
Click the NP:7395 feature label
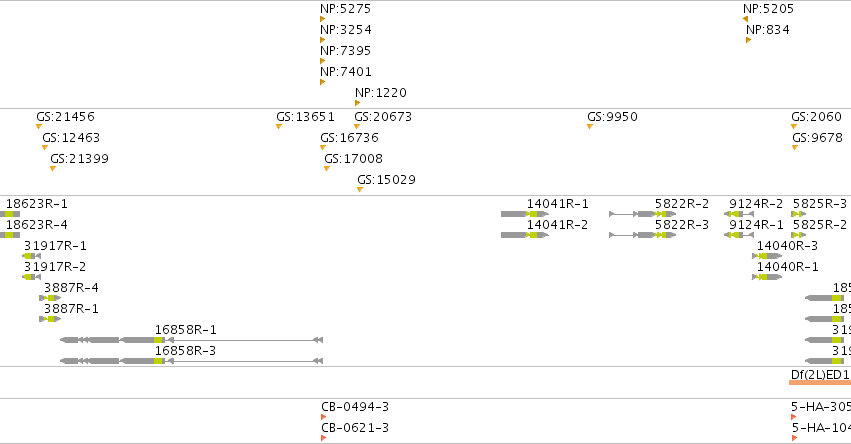coord(345,51)
